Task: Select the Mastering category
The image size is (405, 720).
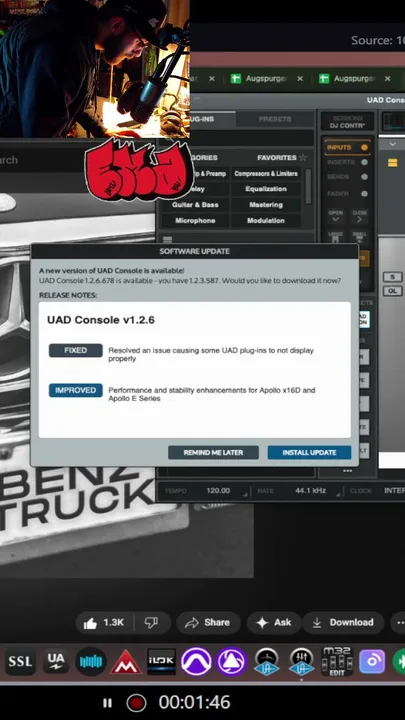Action: tap(266, 205)
